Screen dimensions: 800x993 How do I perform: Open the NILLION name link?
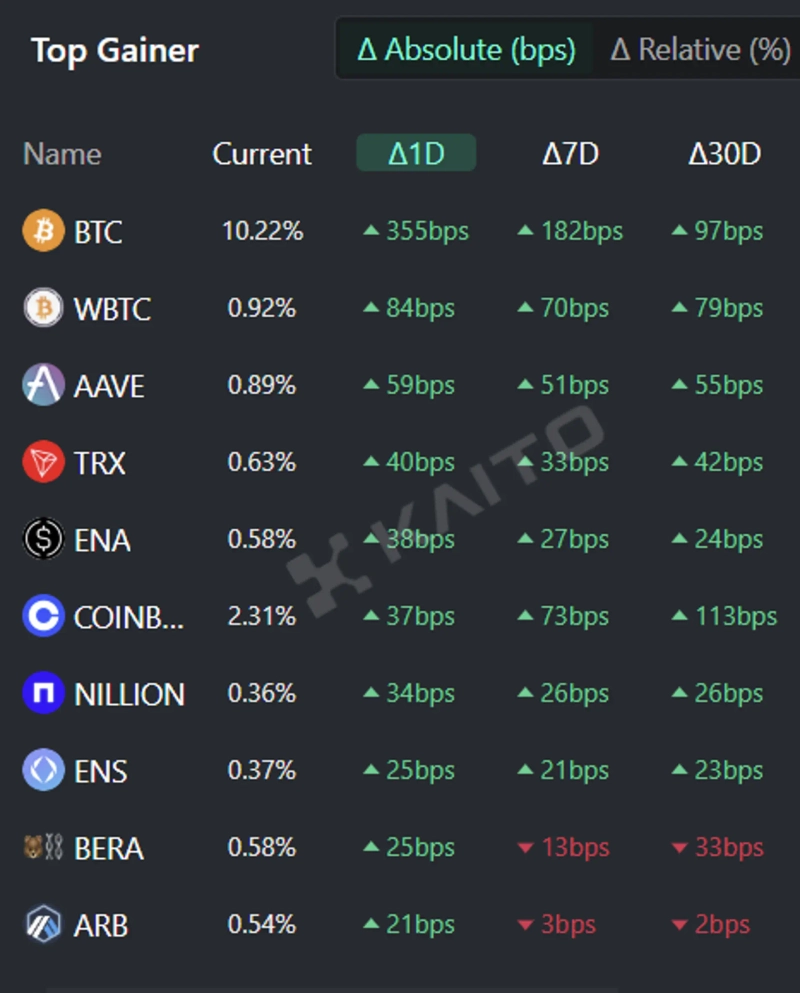129,695
